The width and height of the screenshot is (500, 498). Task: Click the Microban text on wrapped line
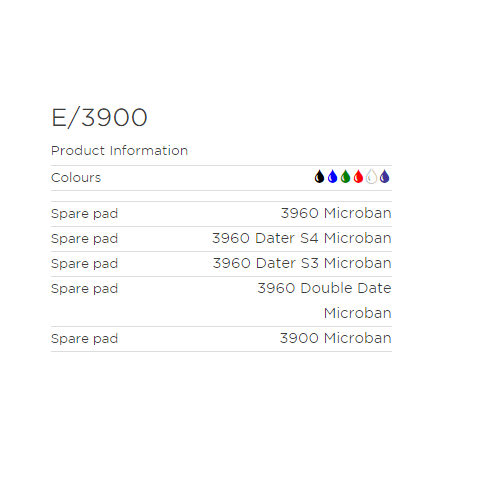(358, 313)
